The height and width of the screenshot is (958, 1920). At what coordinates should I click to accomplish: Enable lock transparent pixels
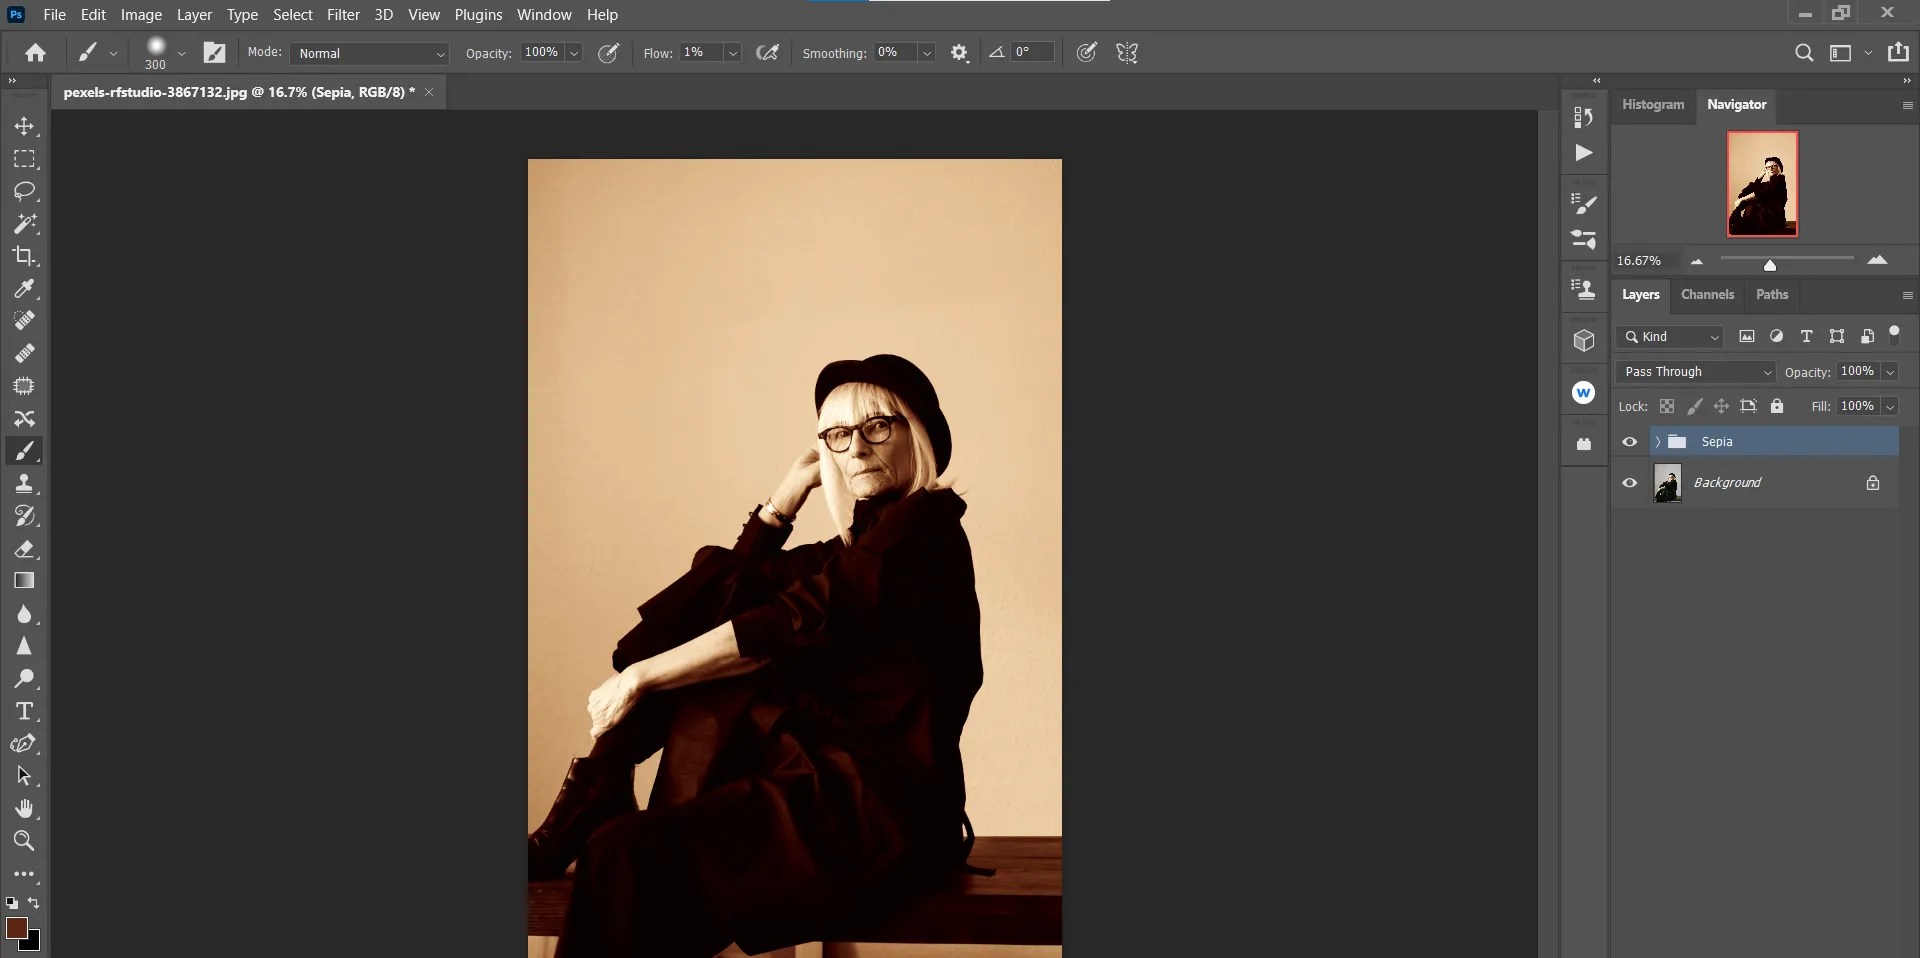1666,406
